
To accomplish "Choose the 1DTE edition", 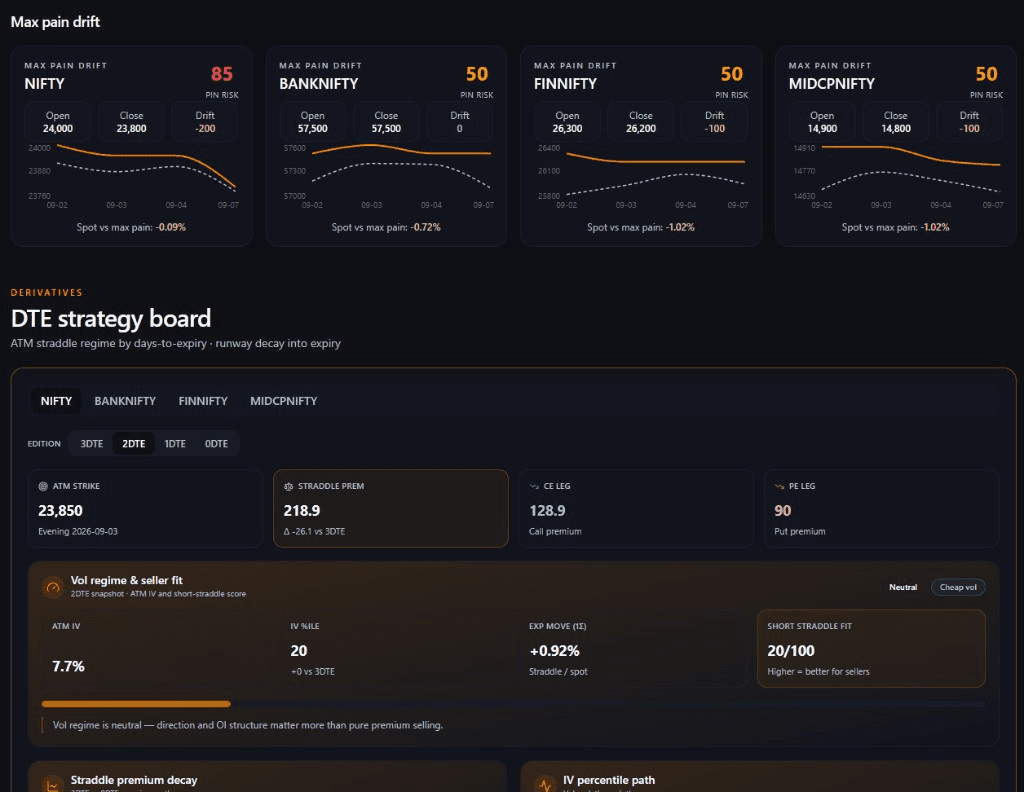I will point(175,443).
